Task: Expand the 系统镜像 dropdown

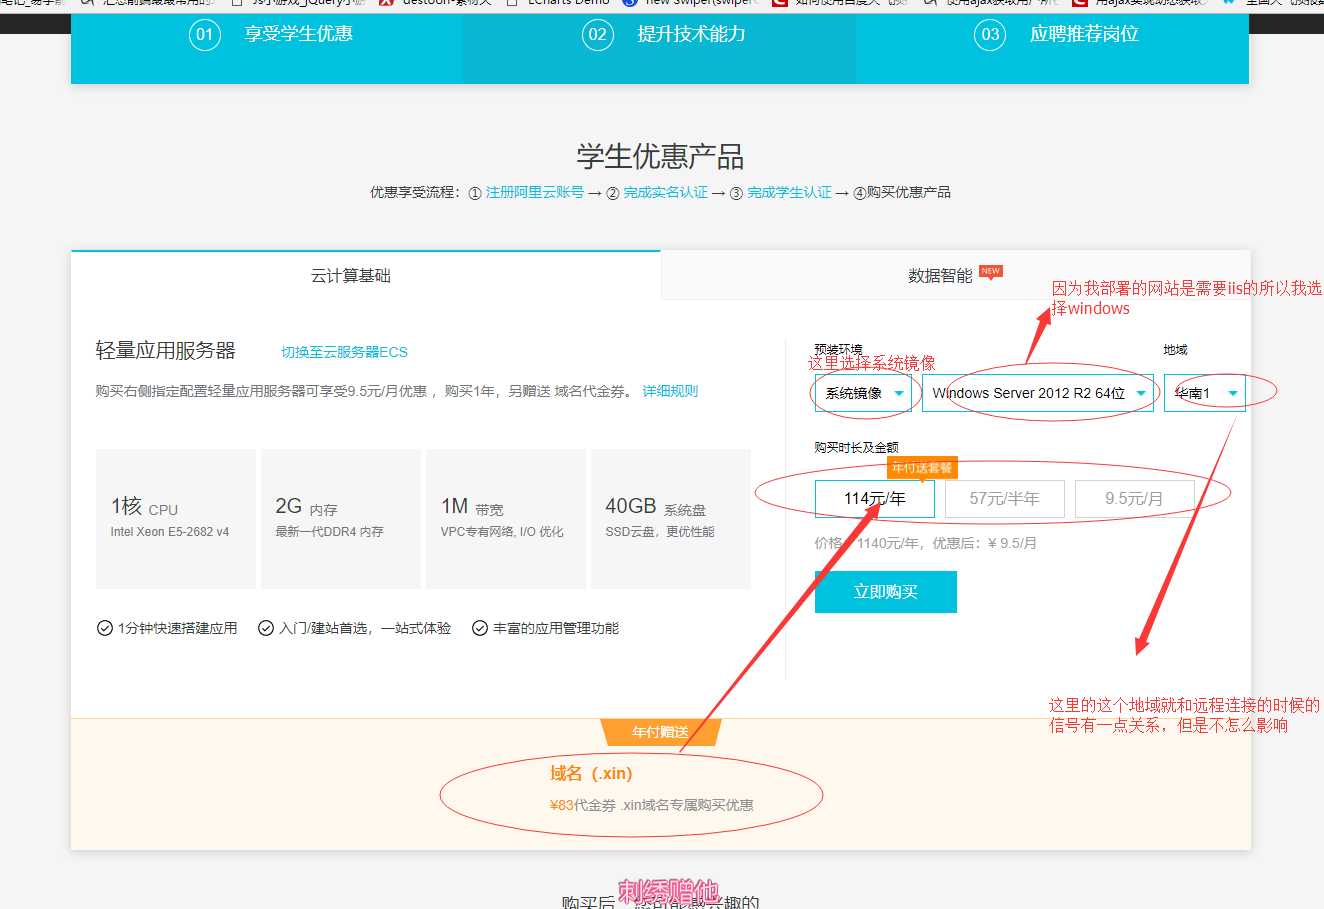Action: click(x=864, y=393)
